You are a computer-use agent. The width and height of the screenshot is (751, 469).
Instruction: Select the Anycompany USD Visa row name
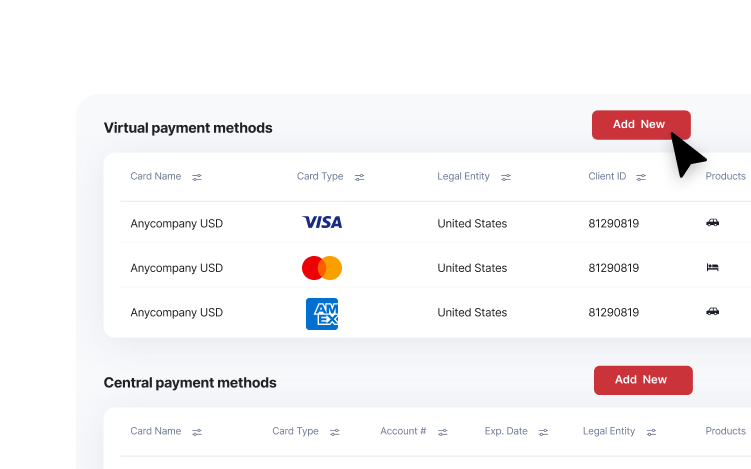pyautogui.click(x=176, y=224)
